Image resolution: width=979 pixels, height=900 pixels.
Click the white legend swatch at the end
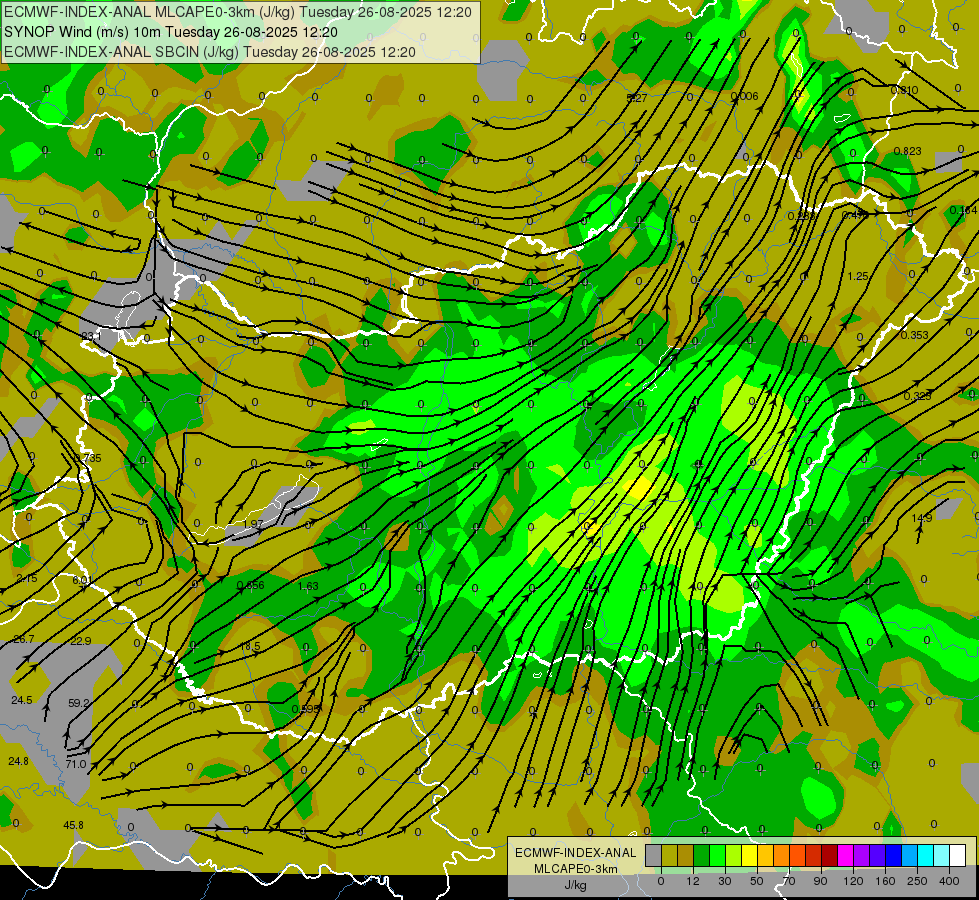pyautogui.click(x=958, y=855)
